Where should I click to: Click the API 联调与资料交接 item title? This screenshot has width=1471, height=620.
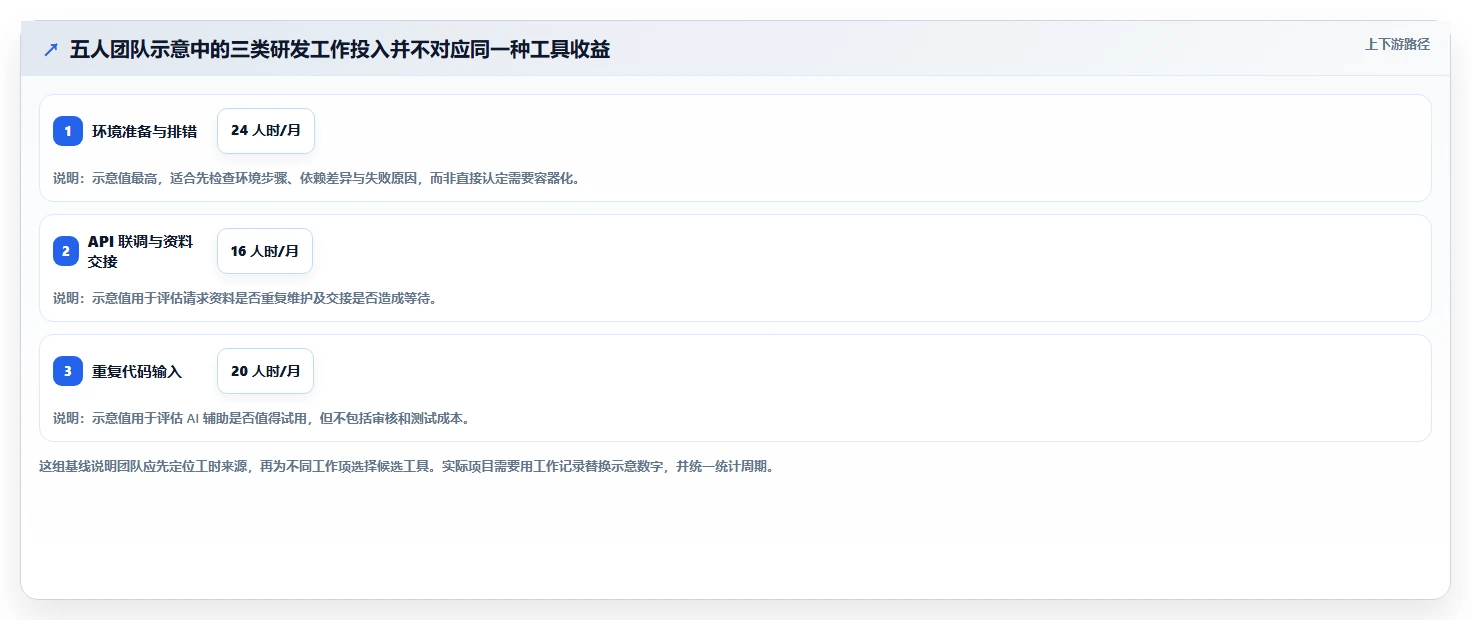coord(140,251)
